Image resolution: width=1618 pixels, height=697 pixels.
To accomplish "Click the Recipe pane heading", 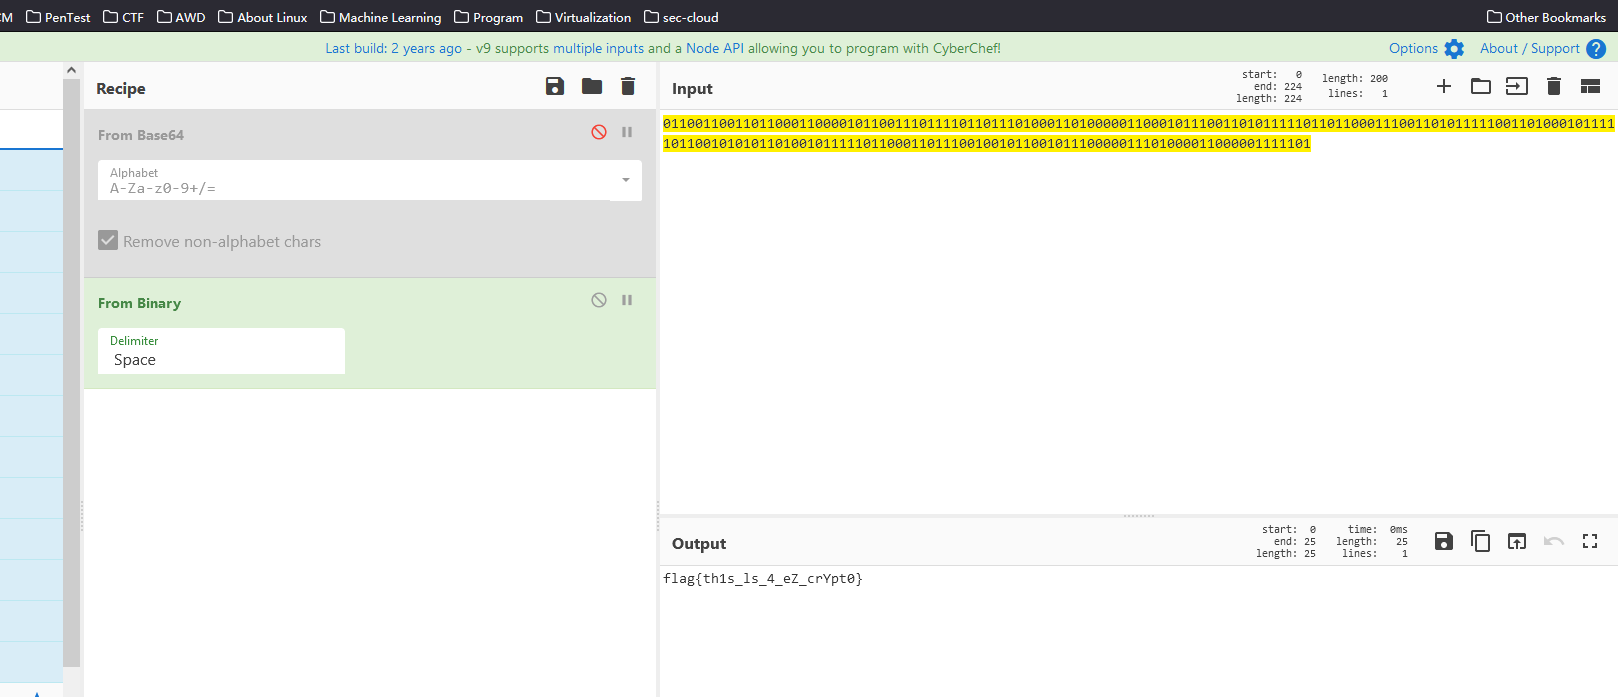I will 121,88.
